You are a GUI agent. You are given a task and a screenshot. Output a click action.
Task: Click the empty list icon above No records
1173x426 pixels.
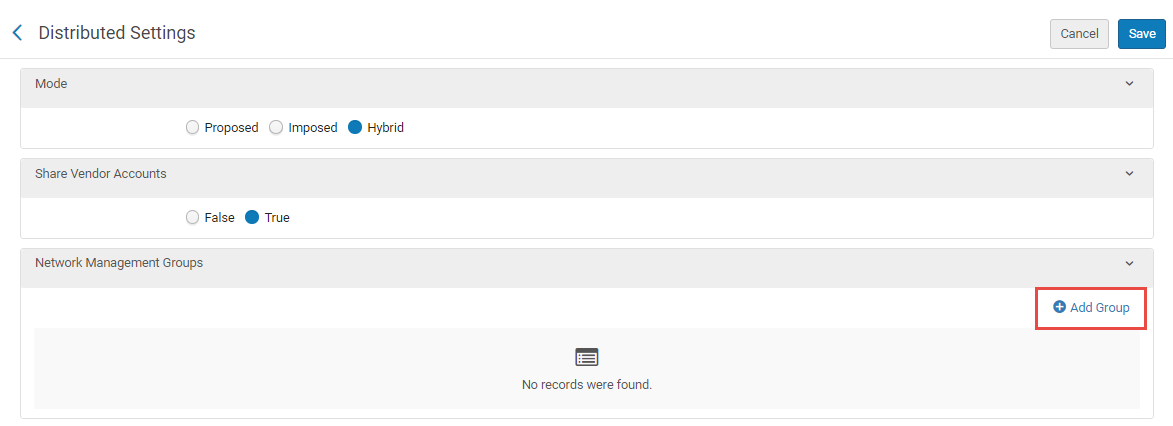(587, 357)
